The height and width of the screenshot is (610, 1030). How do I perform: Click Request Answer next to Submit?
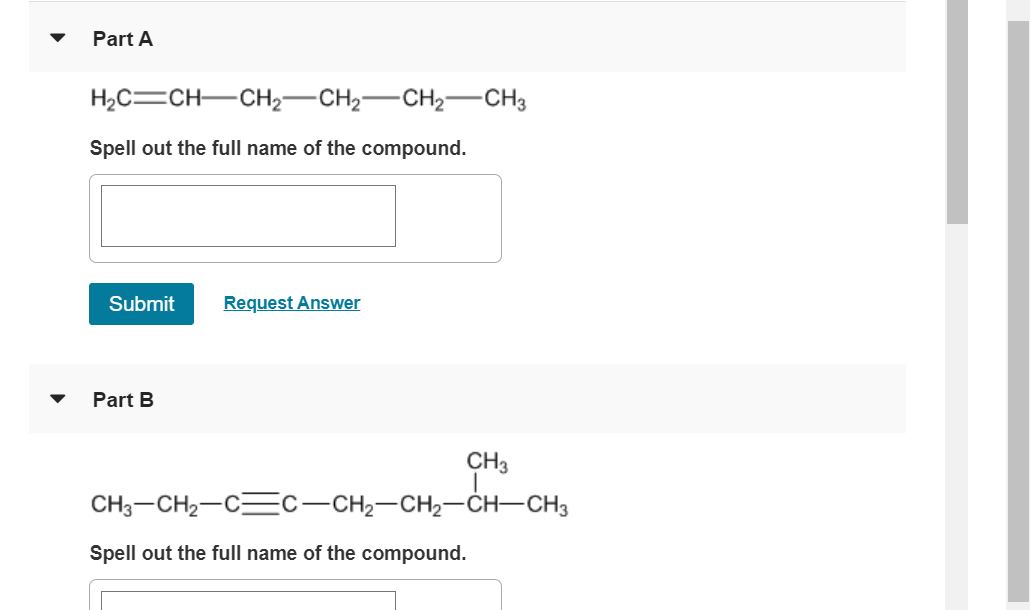[x=291, y=302]
